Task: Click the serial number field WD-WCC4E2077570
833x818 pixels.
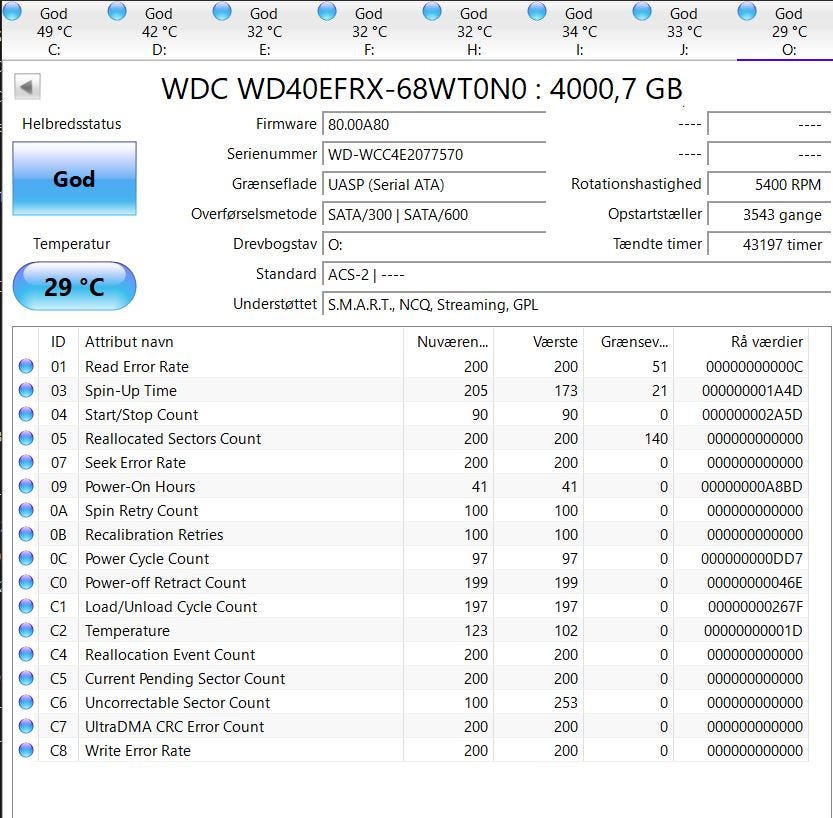Action: 434,154
